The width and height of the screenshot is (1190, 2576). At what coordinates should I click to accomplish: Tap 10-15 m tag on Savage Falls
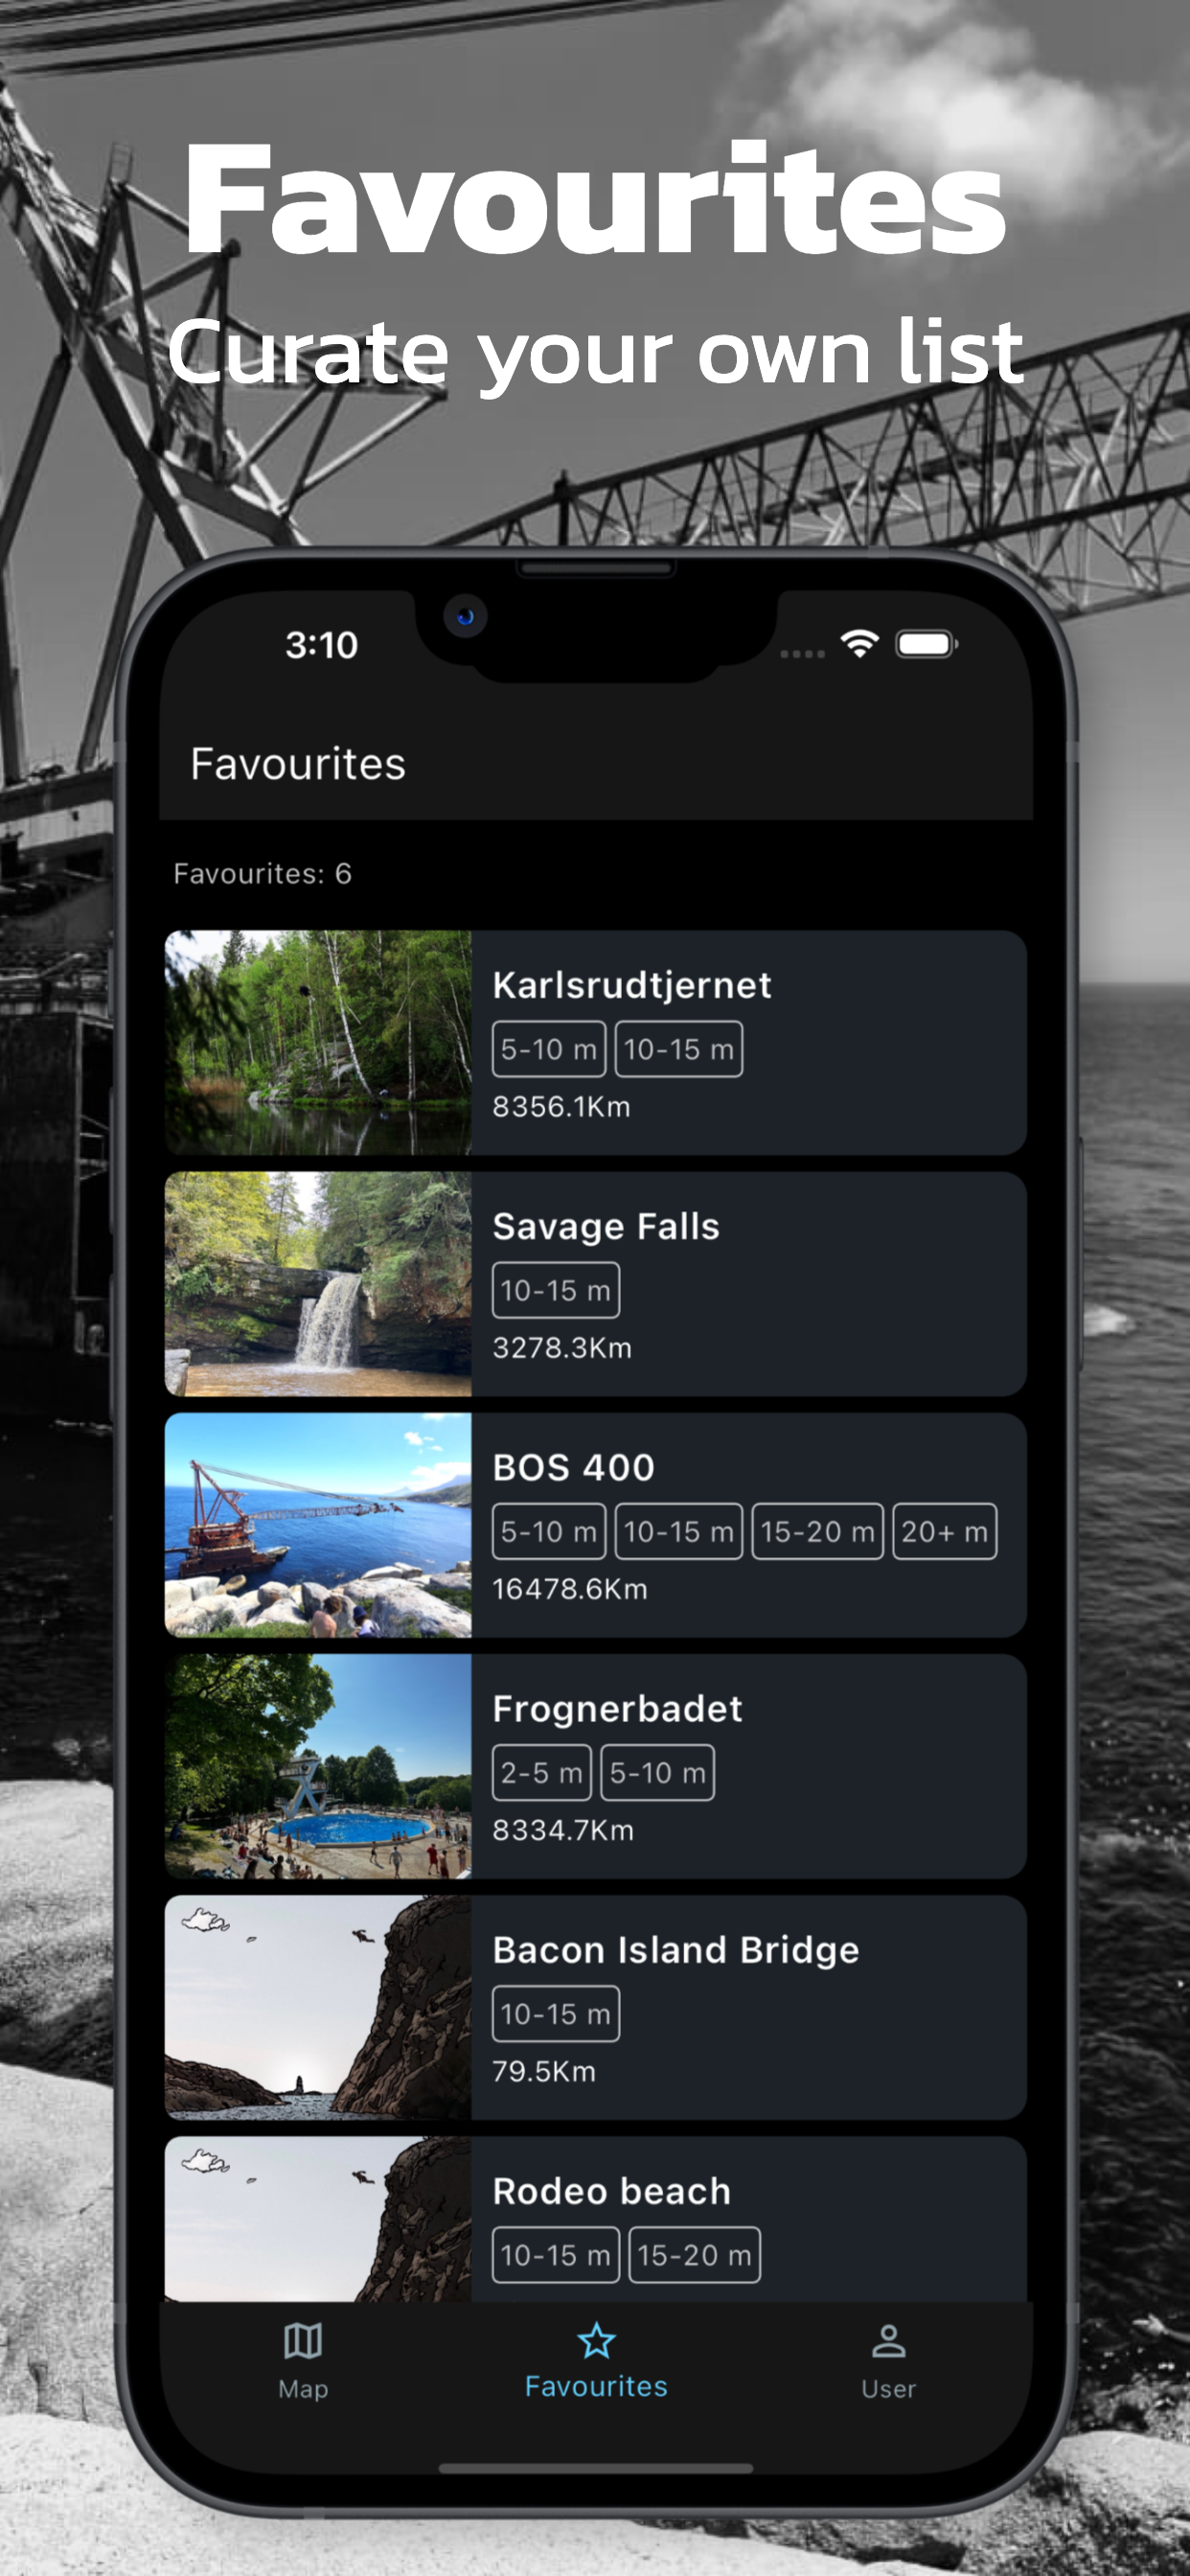pos(556,1290)
